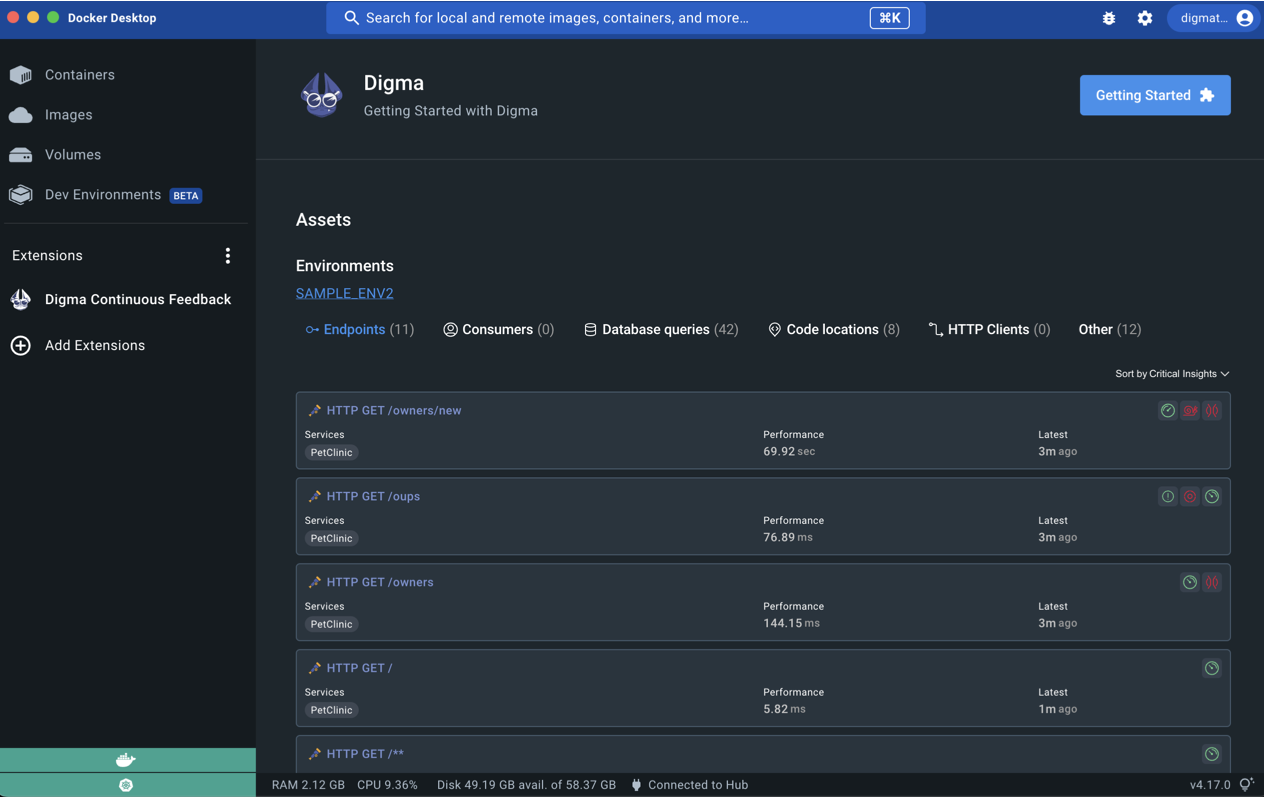
Task: Click the Getting Started button
Action: click(x=1154, y=96)
